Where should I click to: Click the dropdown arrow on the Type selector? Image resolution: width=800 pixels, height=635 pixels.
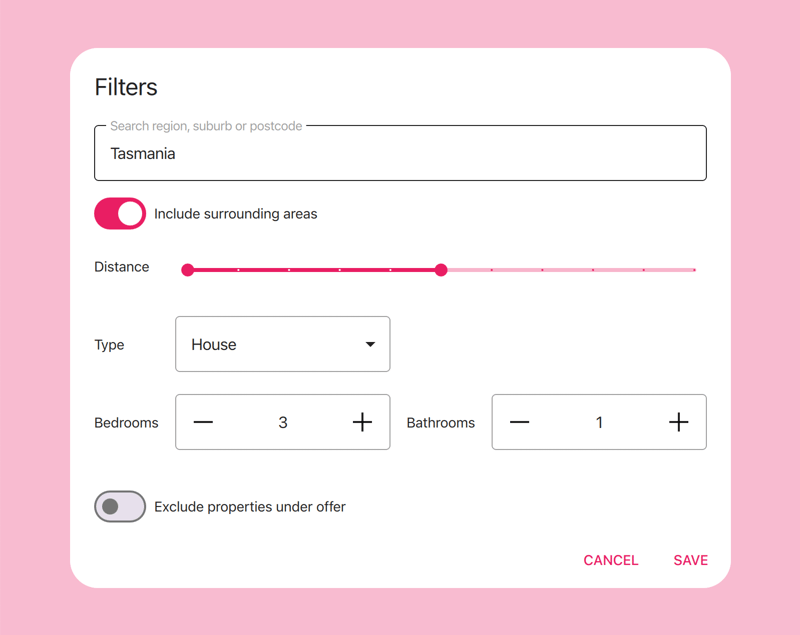tap(368, 344)
